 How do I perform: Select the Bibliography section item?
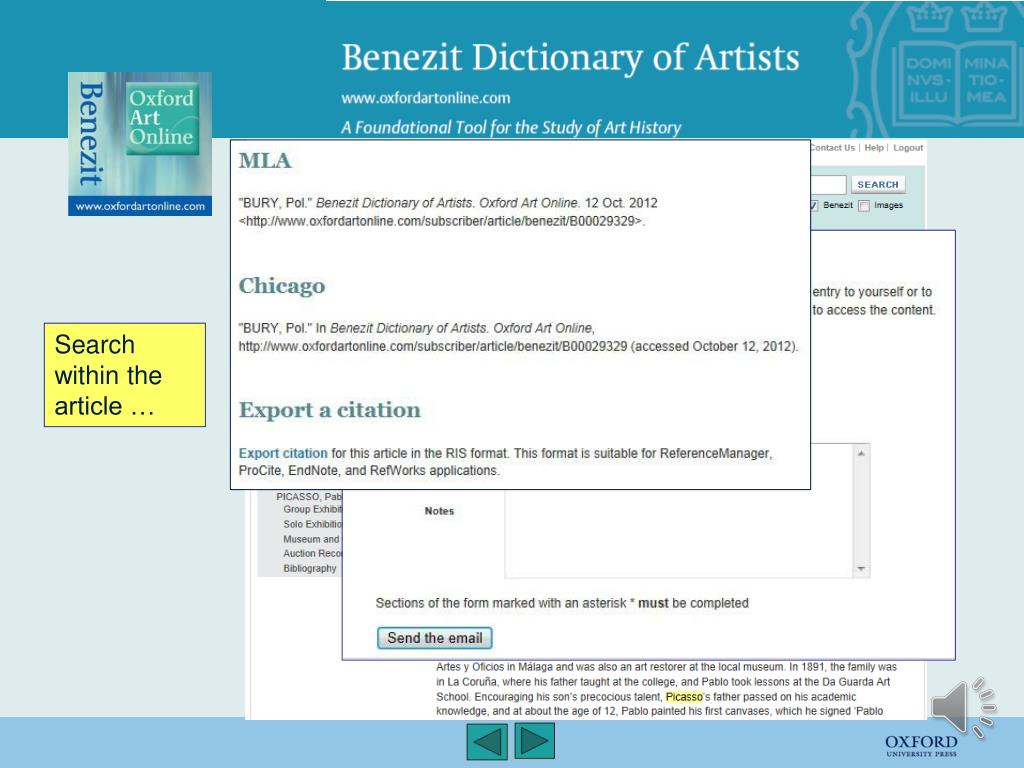coord(310,569)
